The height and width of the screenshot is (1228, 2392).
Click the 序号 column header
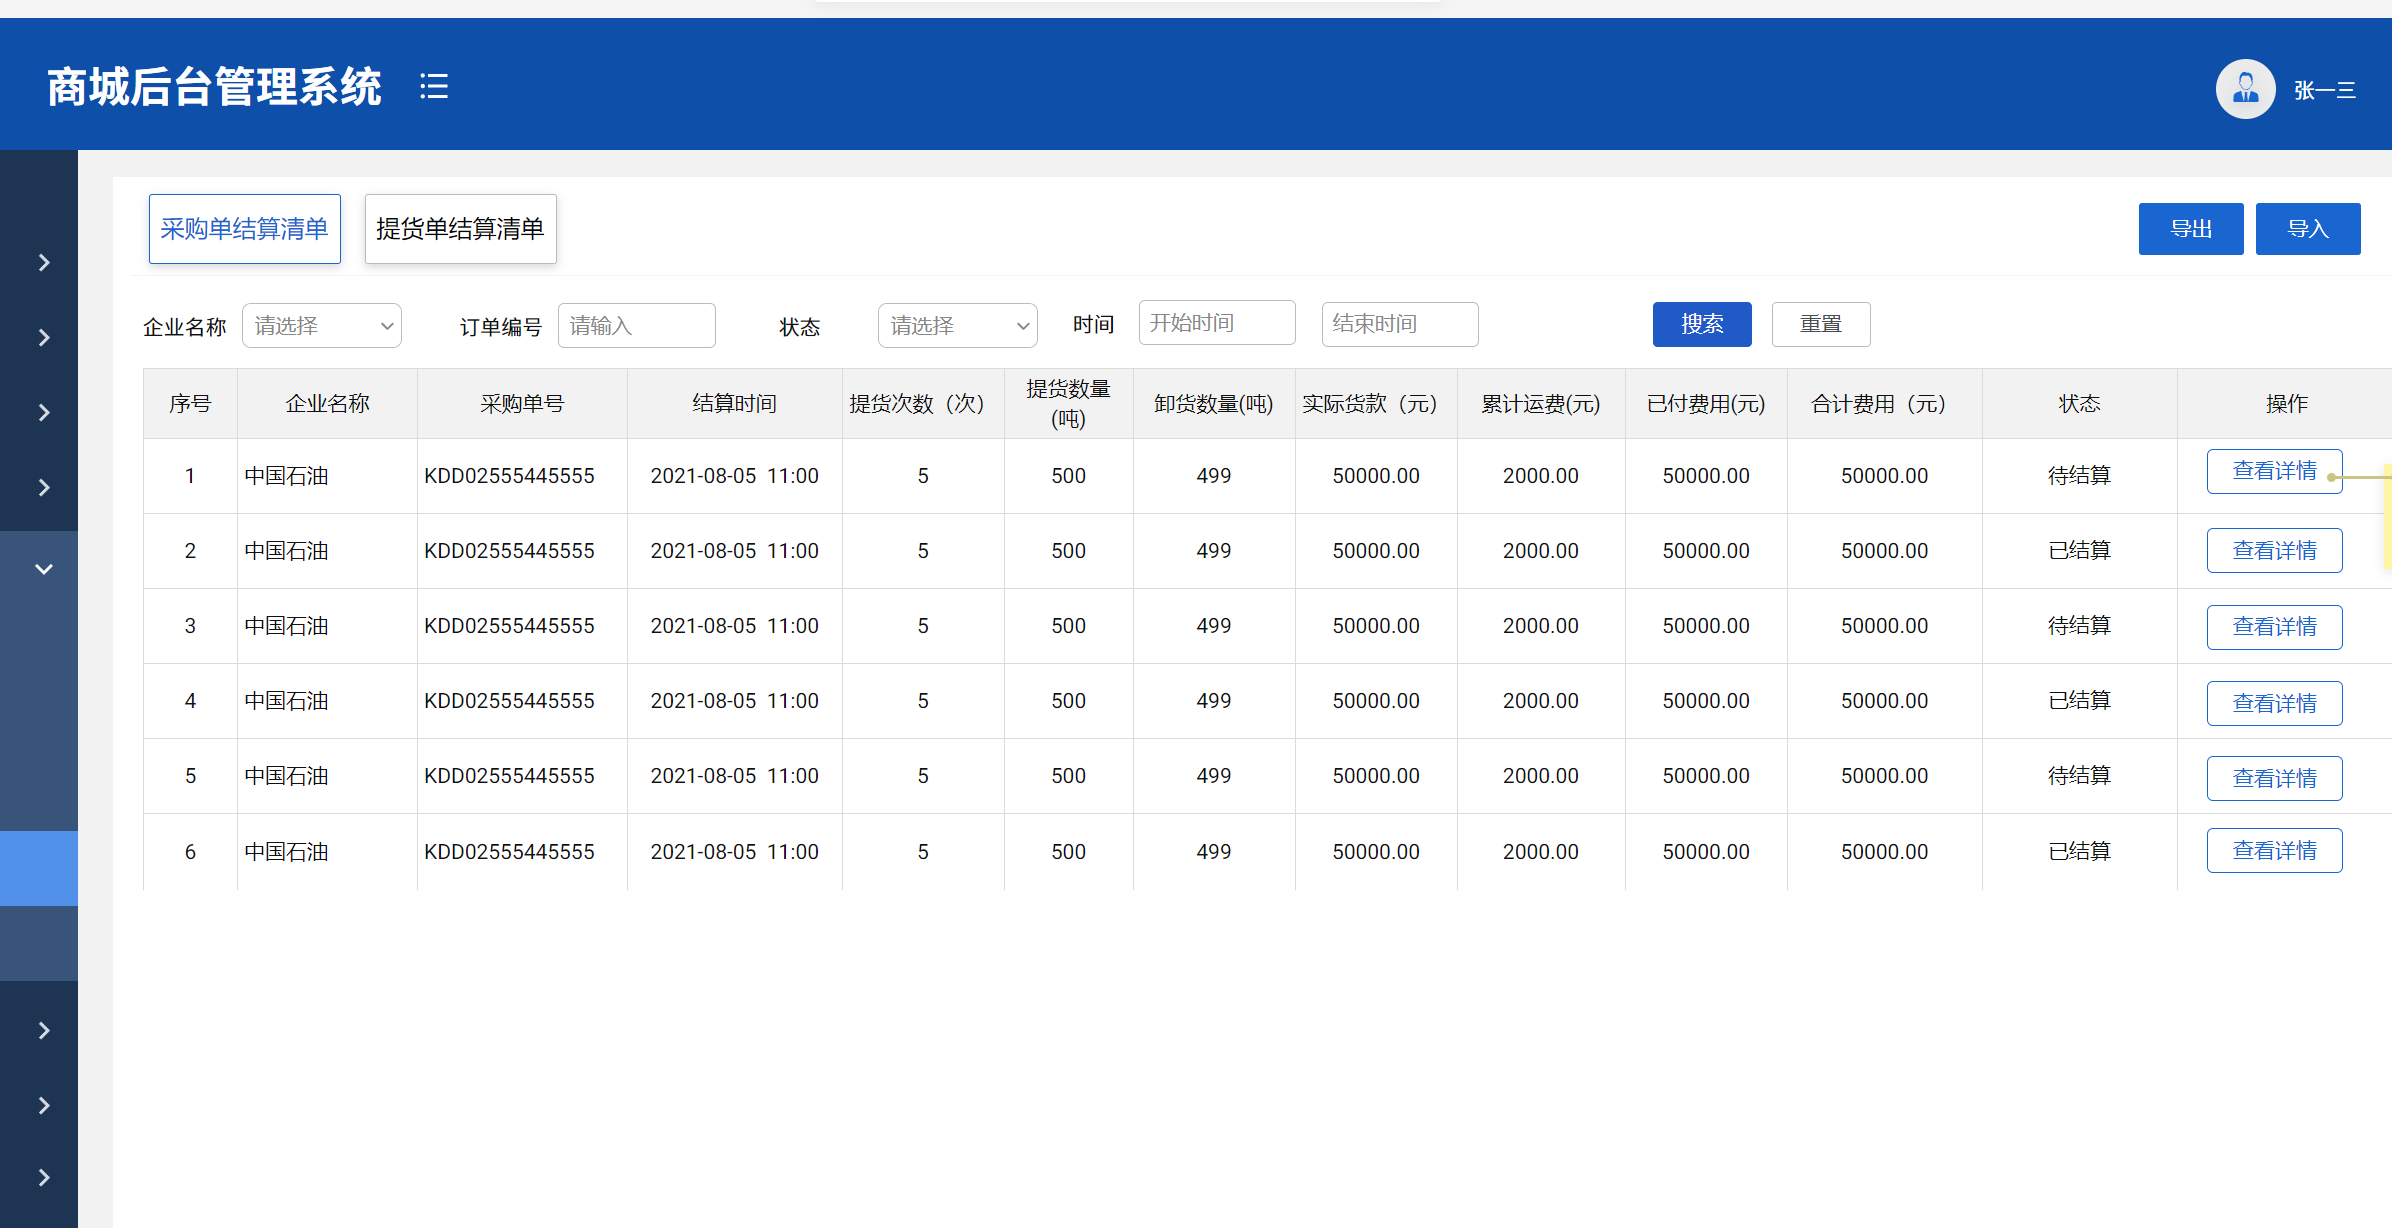pyautogui.click(x=190, y=403)
